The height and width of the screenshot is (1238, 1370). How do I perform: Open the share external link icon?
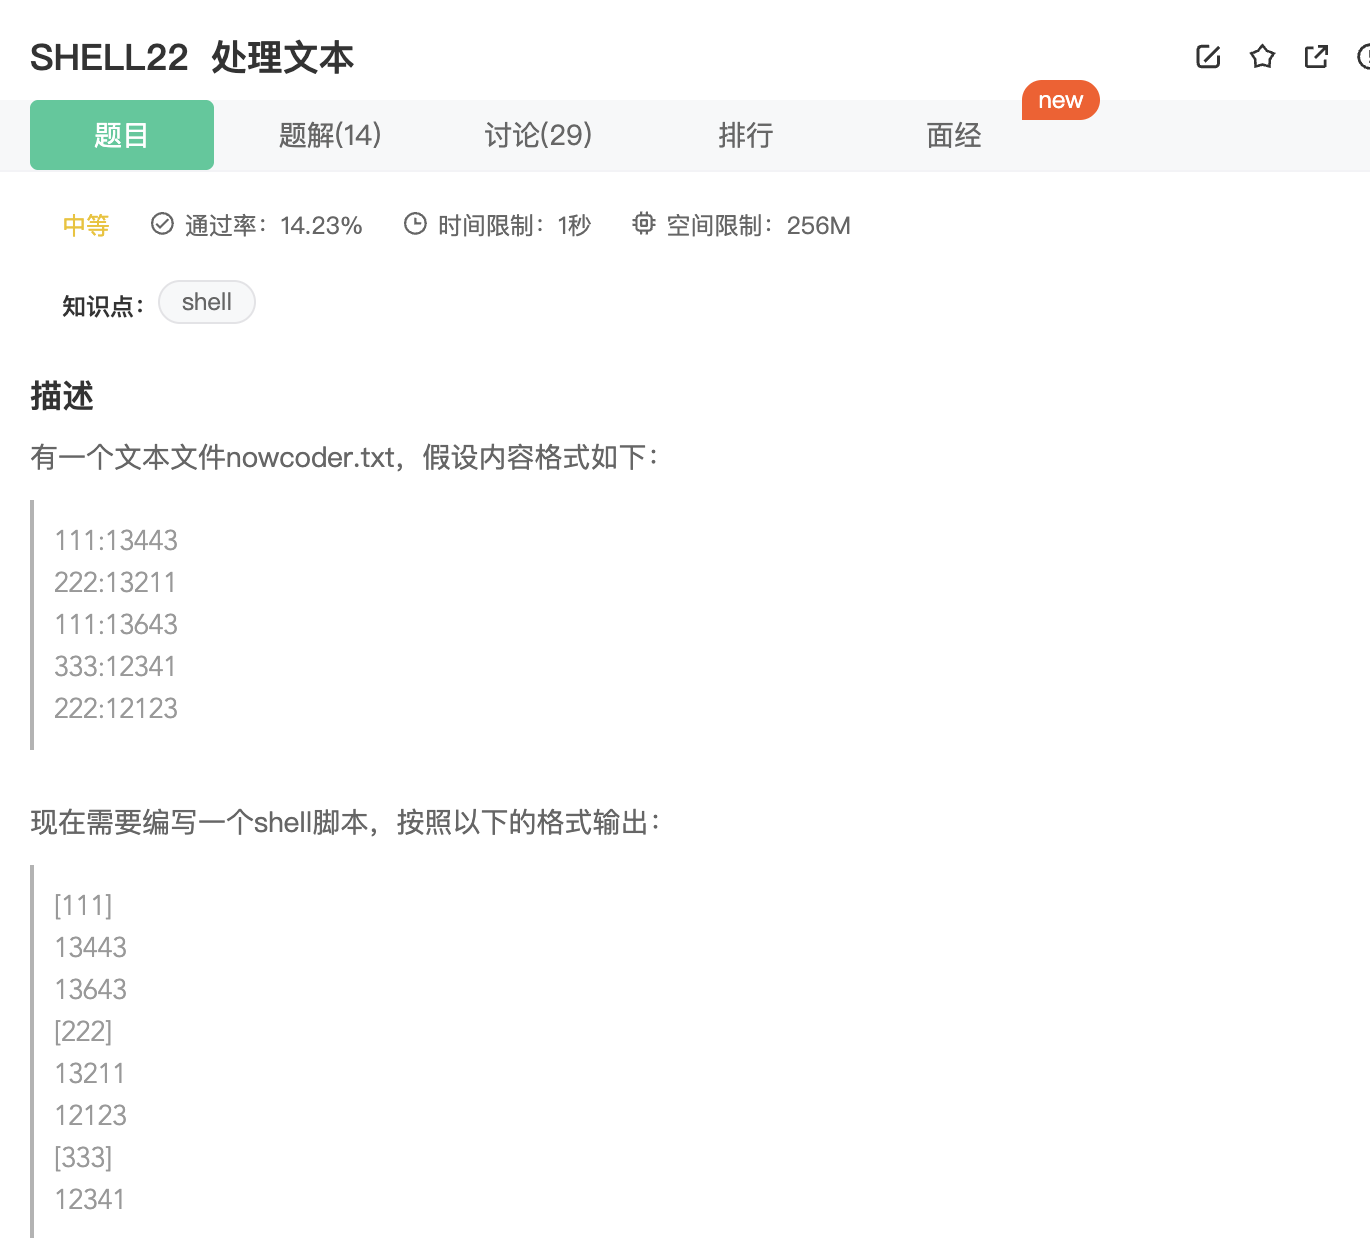(1316, 57)
